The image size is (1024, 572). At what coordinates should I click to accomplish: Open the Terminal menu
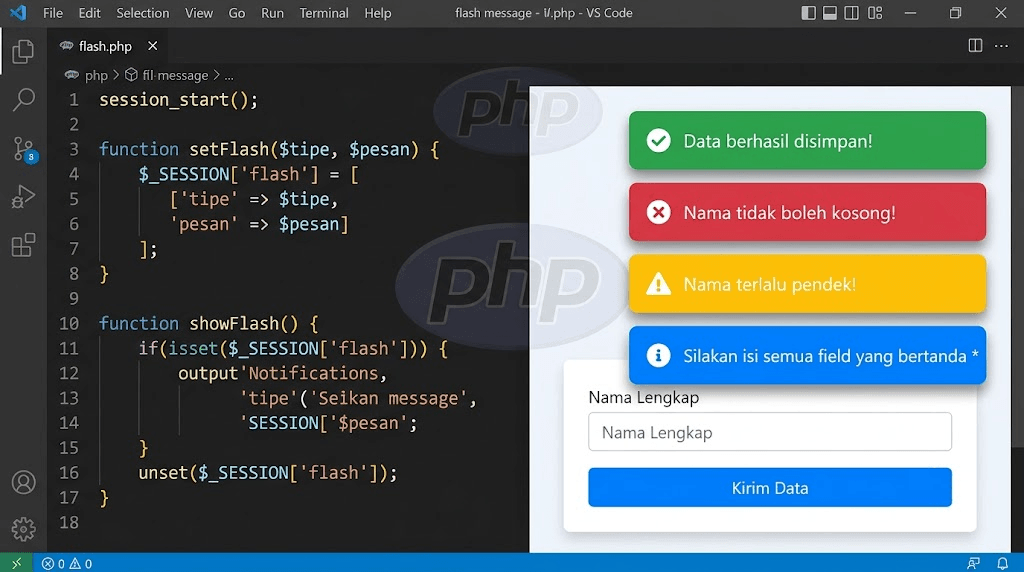[324, 13]
